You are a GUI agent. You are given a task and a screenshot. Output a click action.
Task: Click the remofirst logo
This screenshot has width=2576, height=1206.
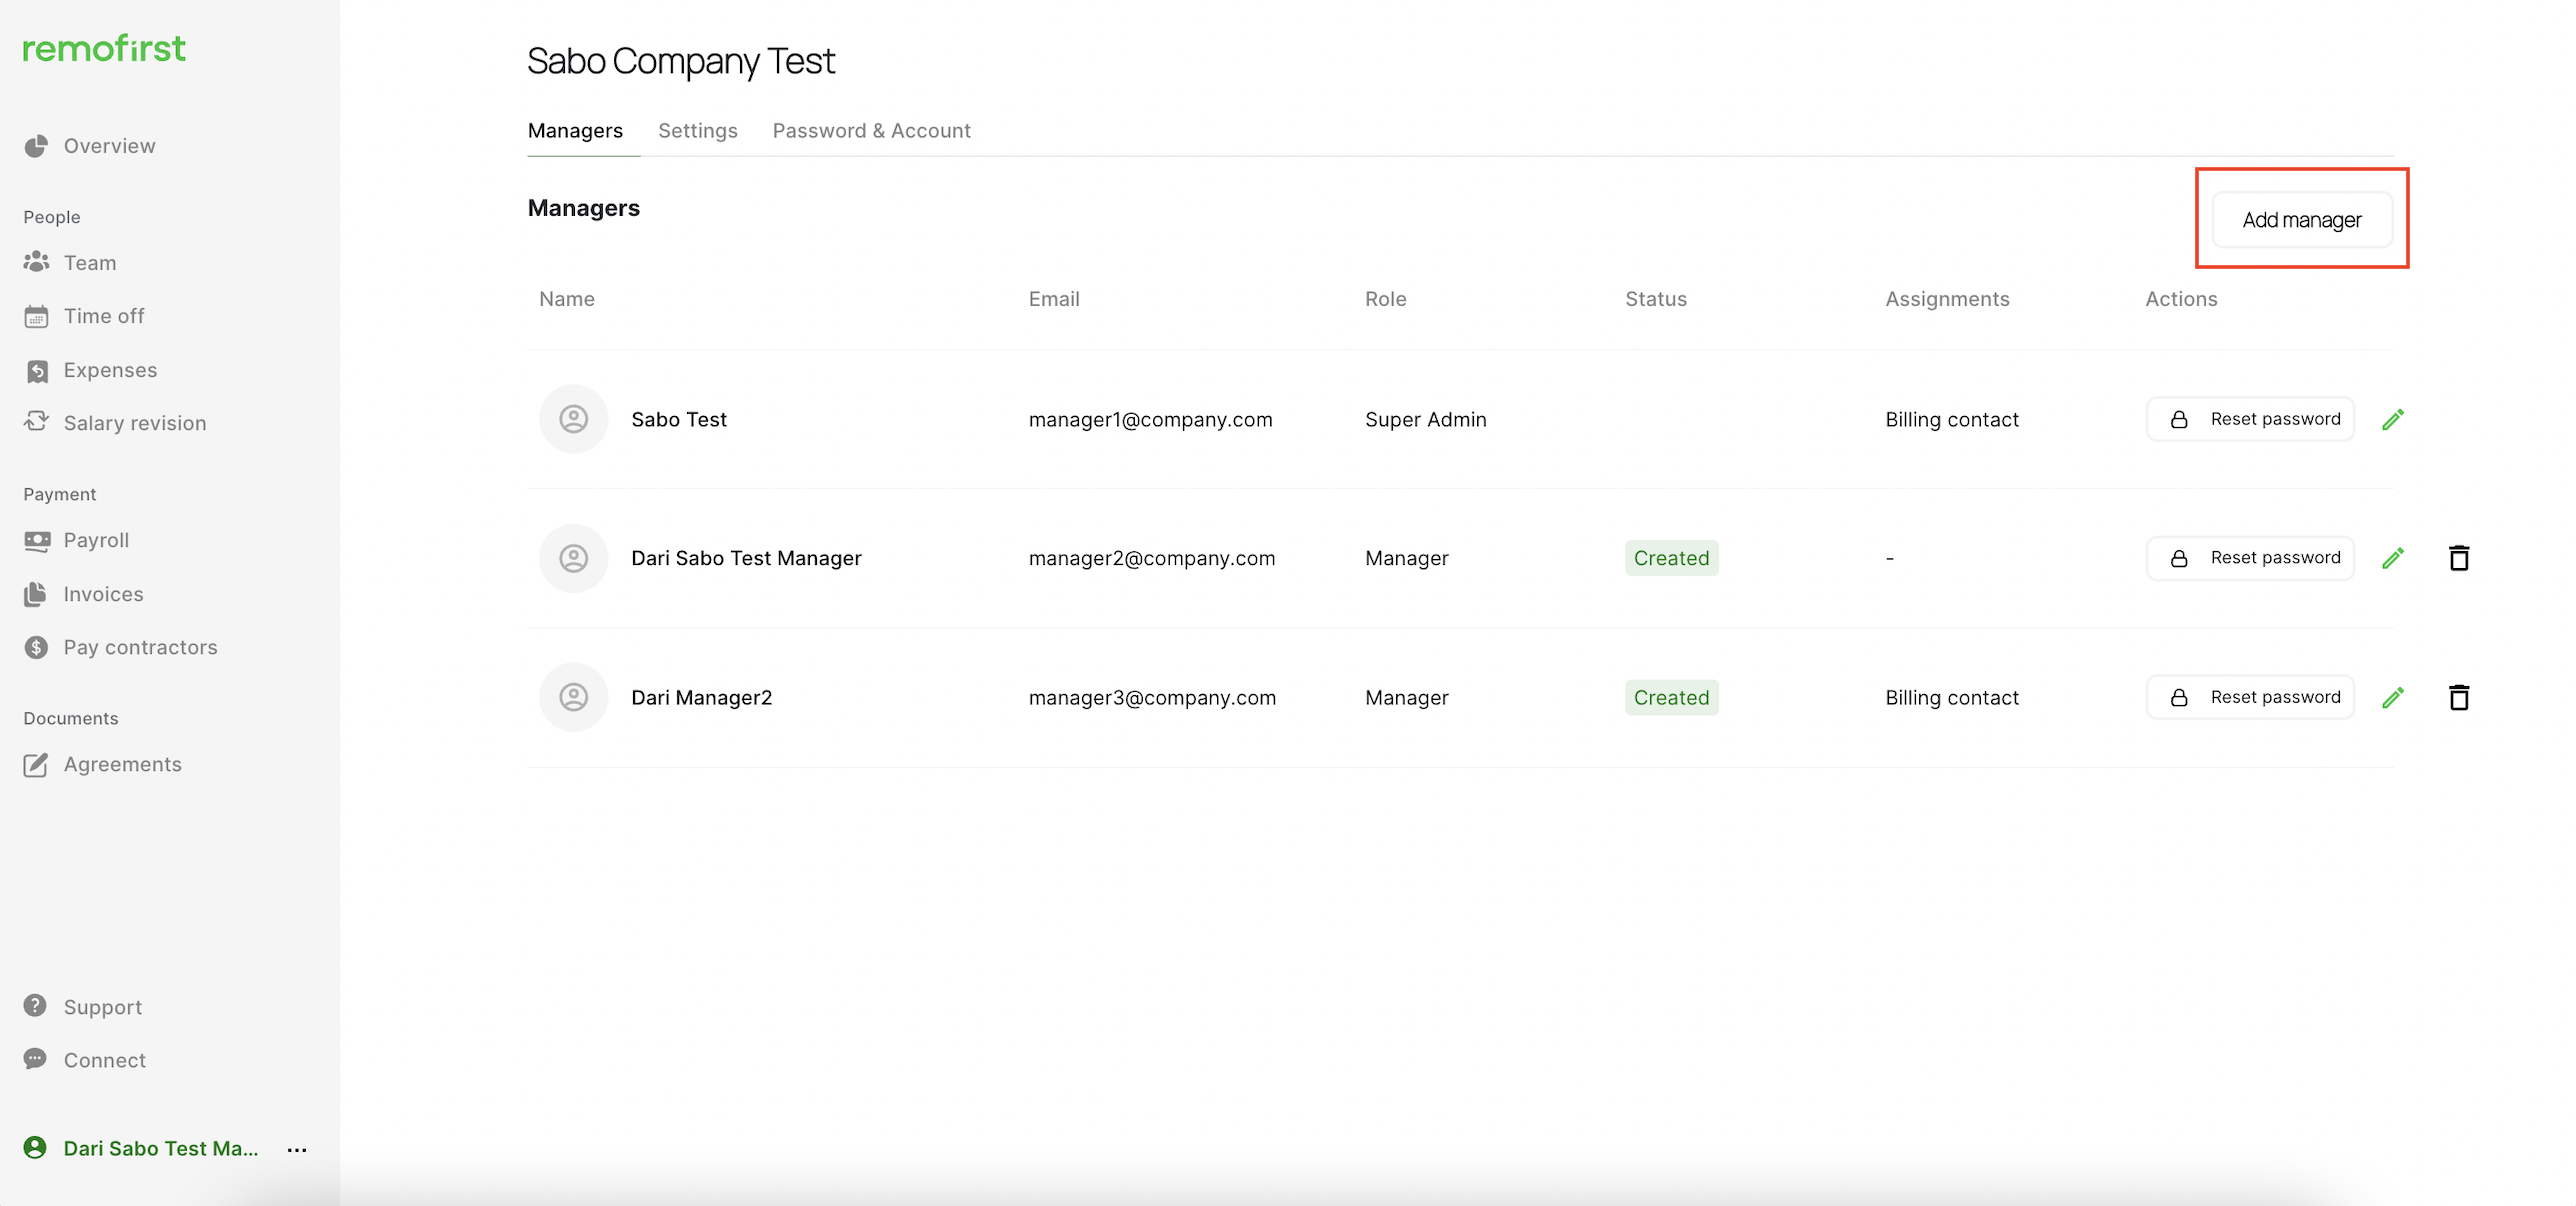pos(104,48)
